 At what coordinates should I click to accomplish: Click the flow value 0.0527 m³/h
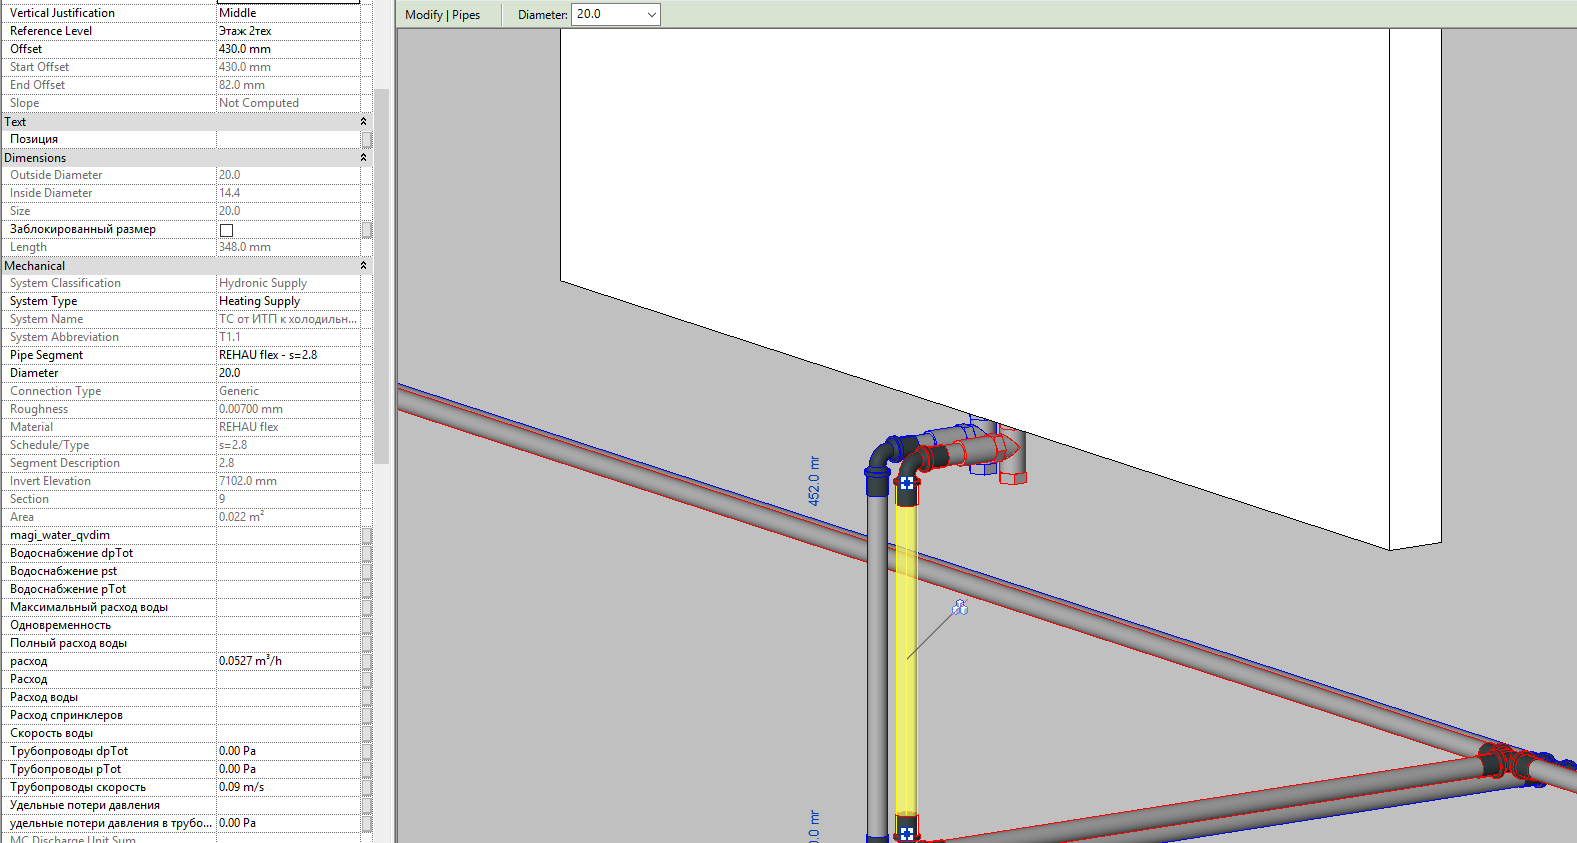click(x=288, y=661)
